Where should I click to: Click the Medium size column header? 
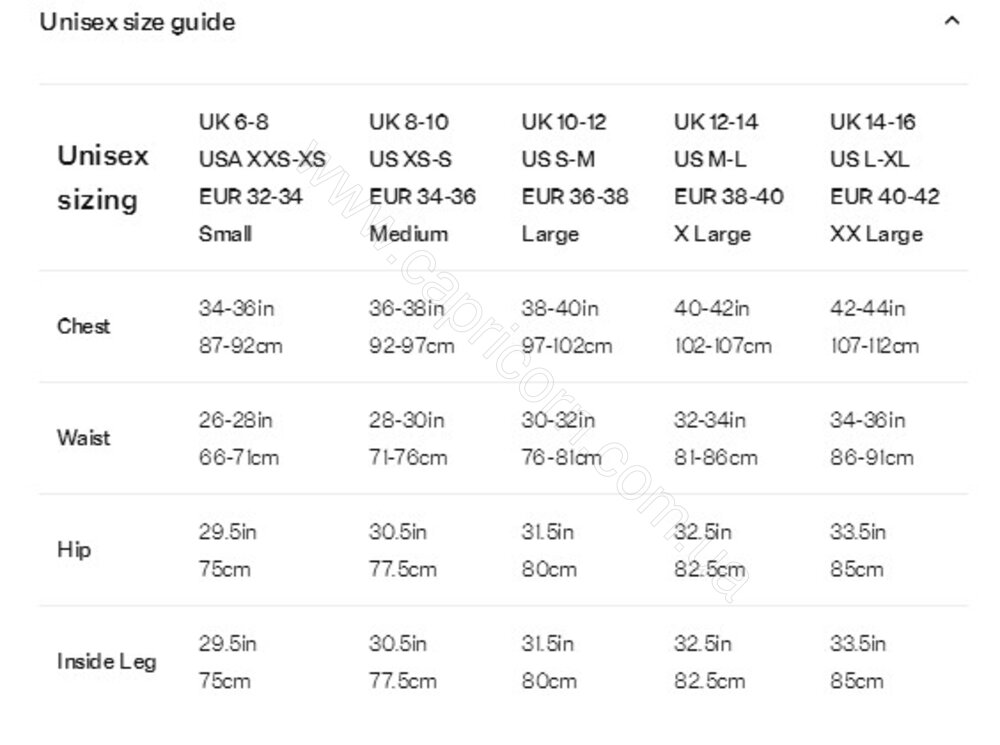[x=408, y=234]
